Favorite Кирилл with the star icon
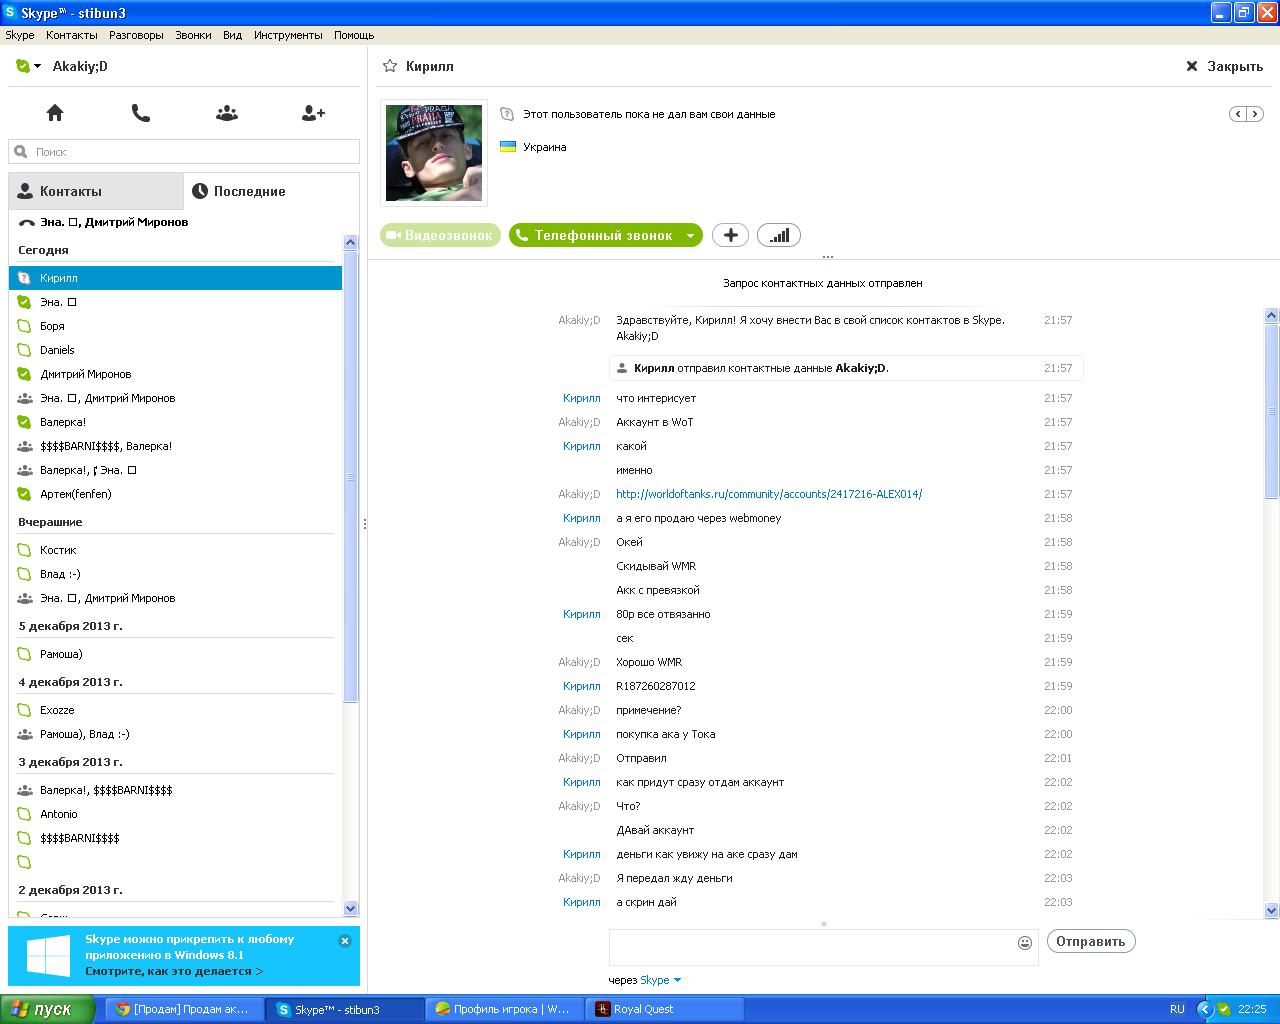 click(x=390, y=66)
